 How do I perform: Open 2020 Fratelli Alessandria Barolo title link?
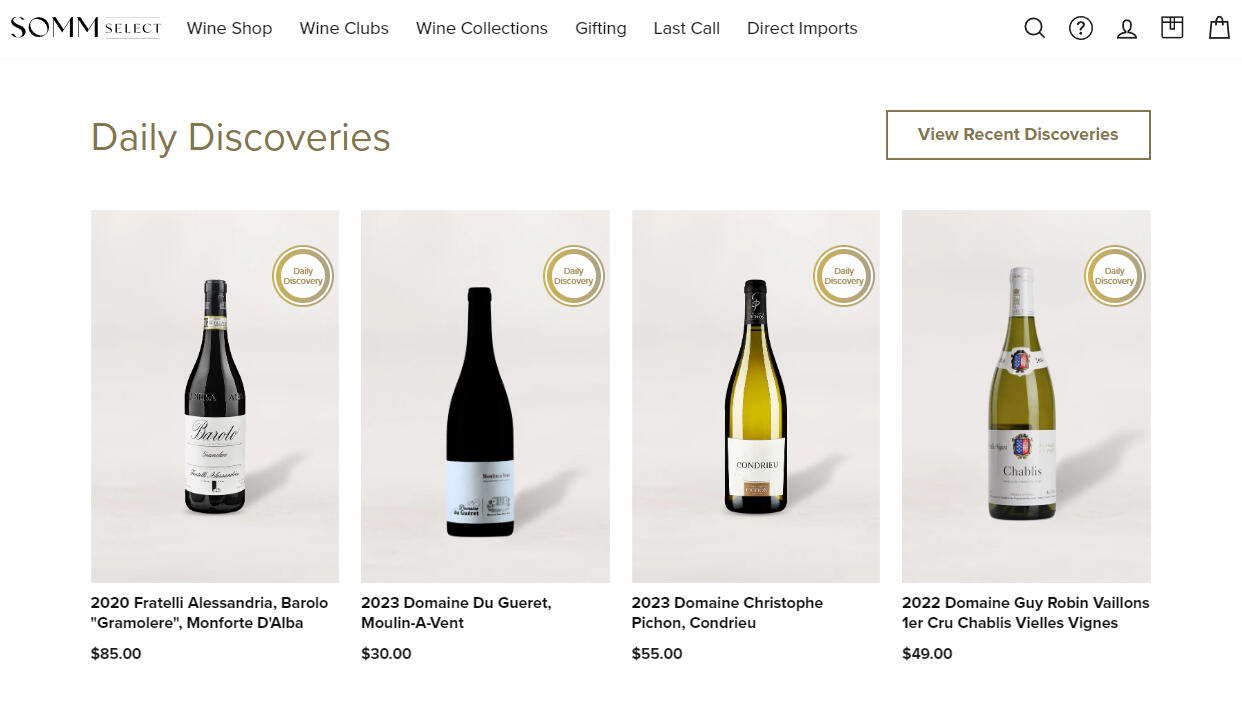pos(209,613)
